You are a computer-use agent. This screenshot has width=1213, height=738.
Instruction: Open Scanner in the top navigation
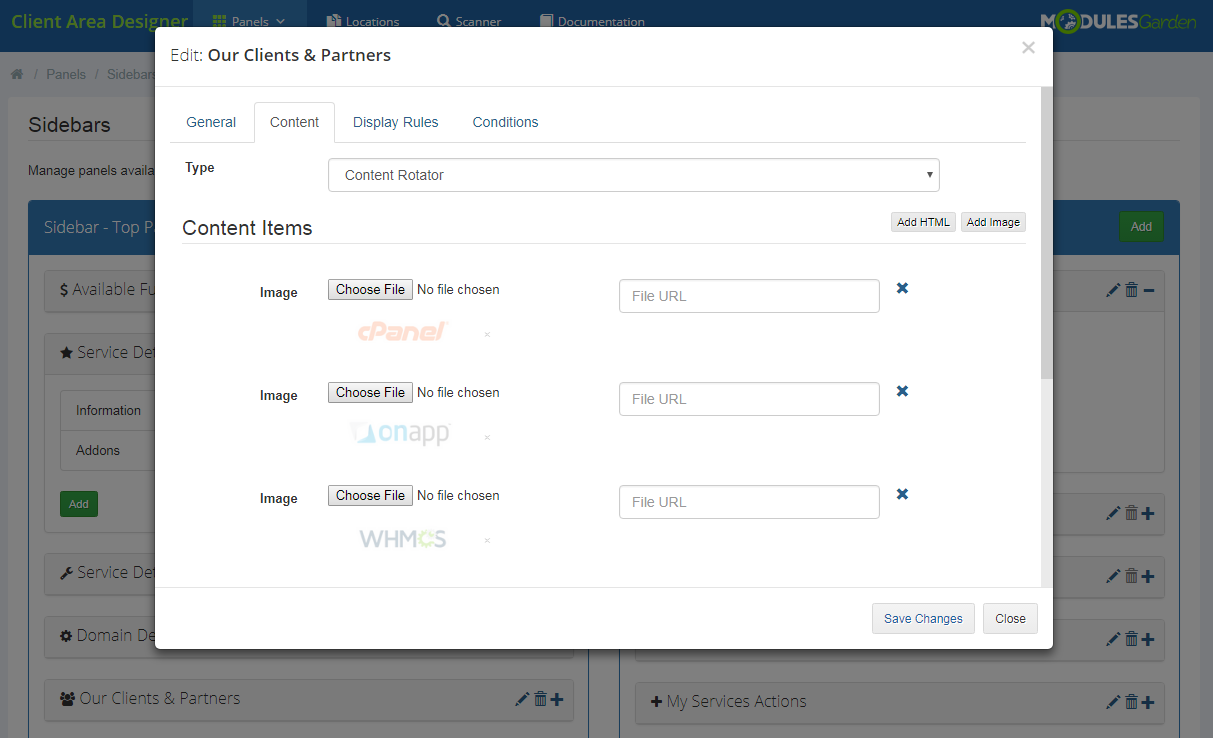(x=470, y=21)
